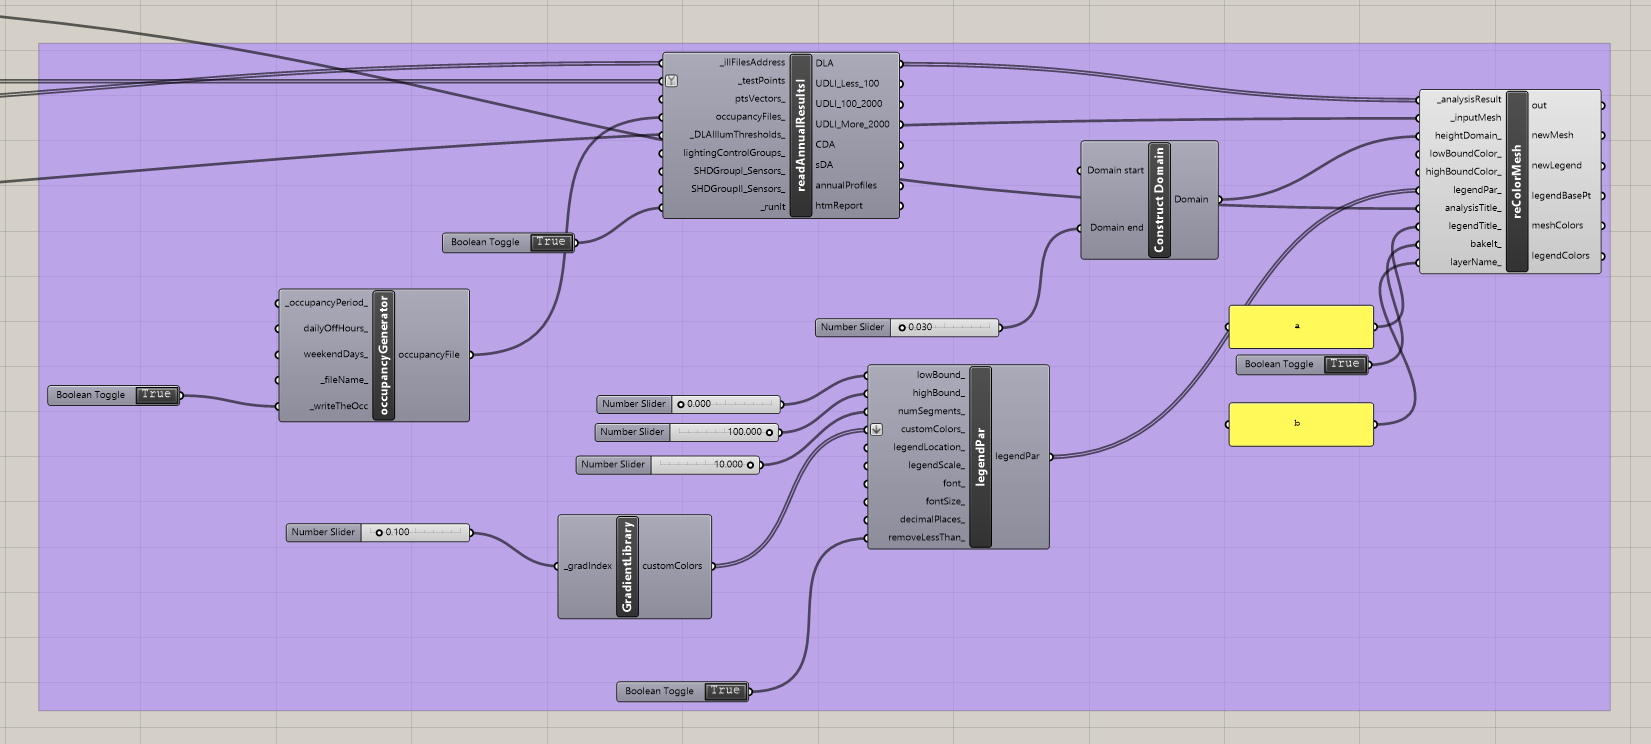Screen dimensions: 1651x744
Task: Click the graft arrow icon on customColors_ input
Action: (x=876, y=429)
